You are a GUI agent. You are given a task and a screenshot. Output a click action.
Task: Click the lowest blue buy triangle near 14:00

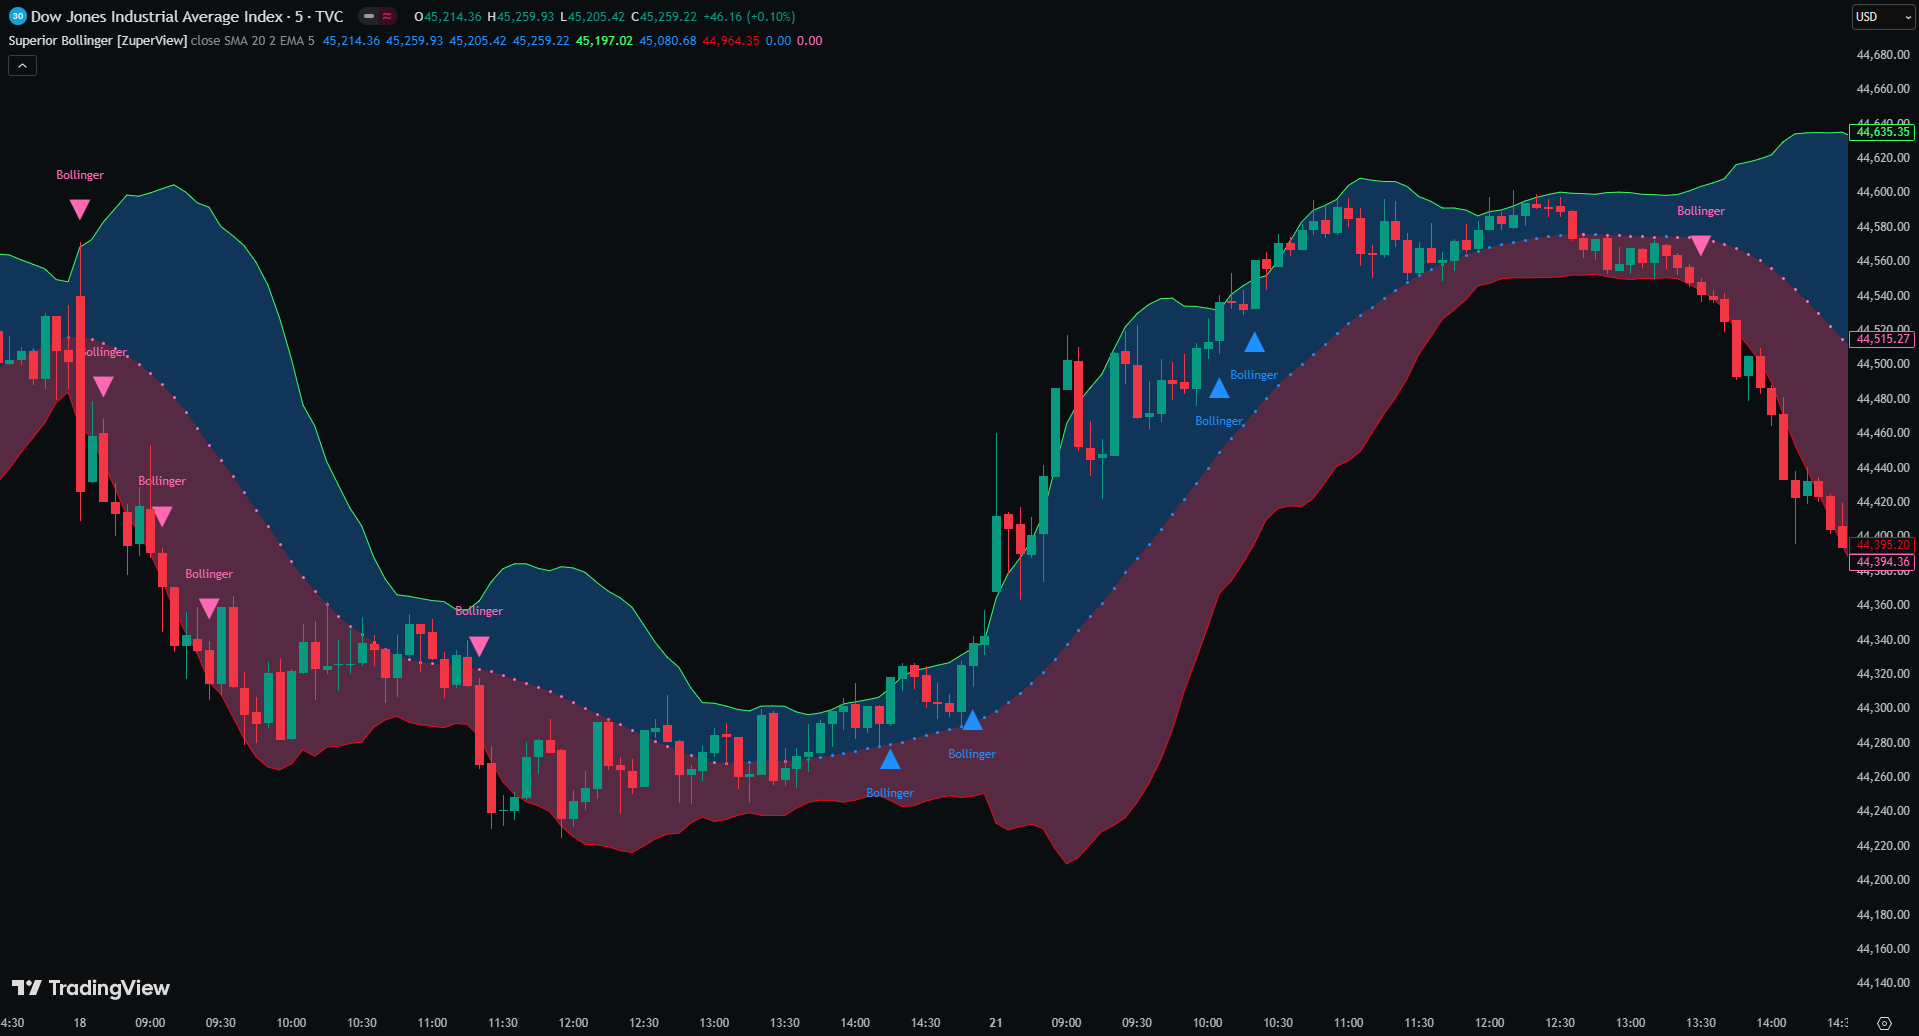tap(890, 760)
